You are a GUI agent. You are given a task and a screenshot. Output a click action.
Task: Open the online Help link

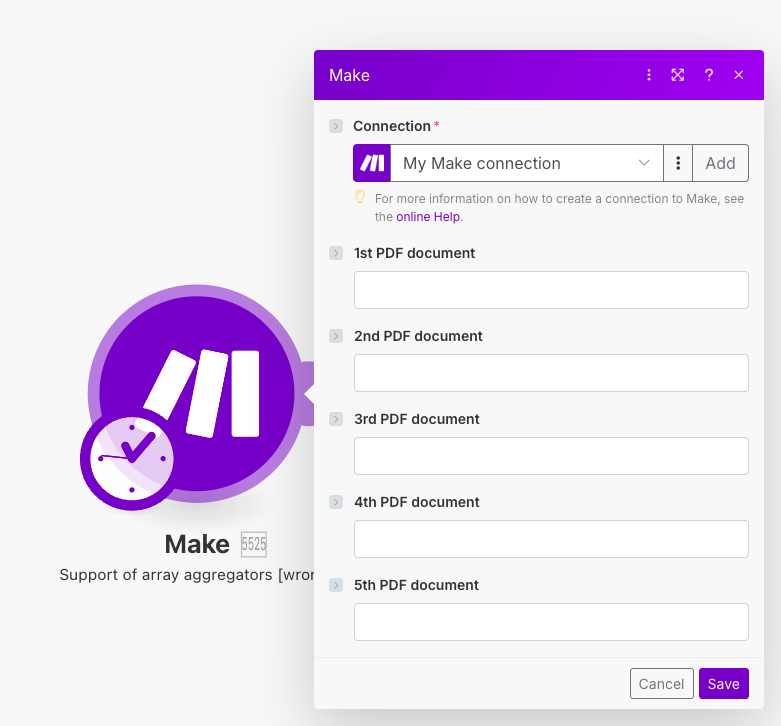[x=428, y=216]
